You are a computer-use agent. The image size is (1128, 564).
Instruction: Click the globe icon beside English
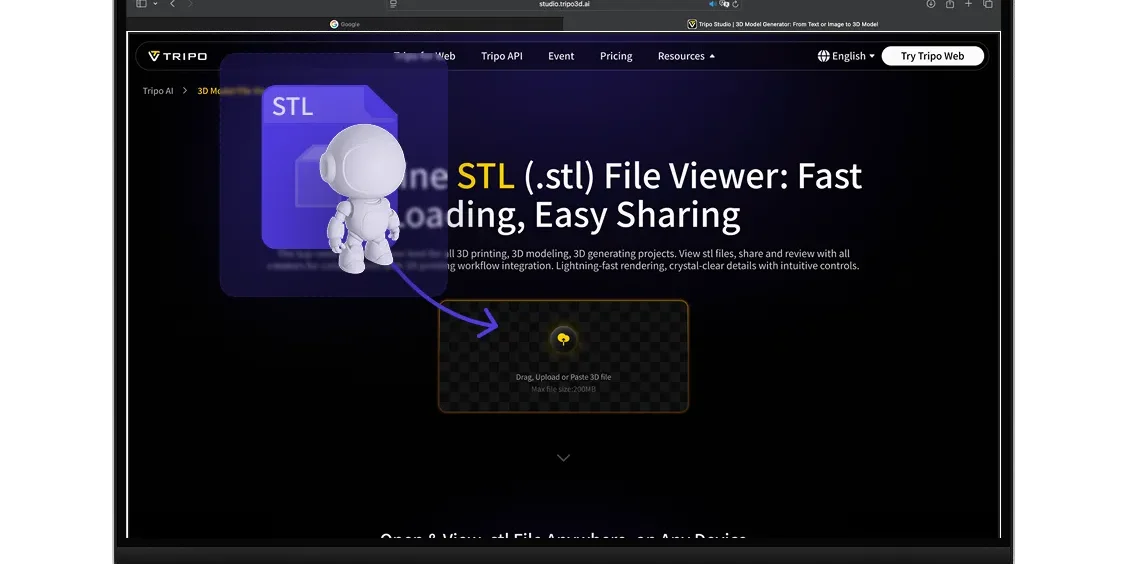click(824, 56)
